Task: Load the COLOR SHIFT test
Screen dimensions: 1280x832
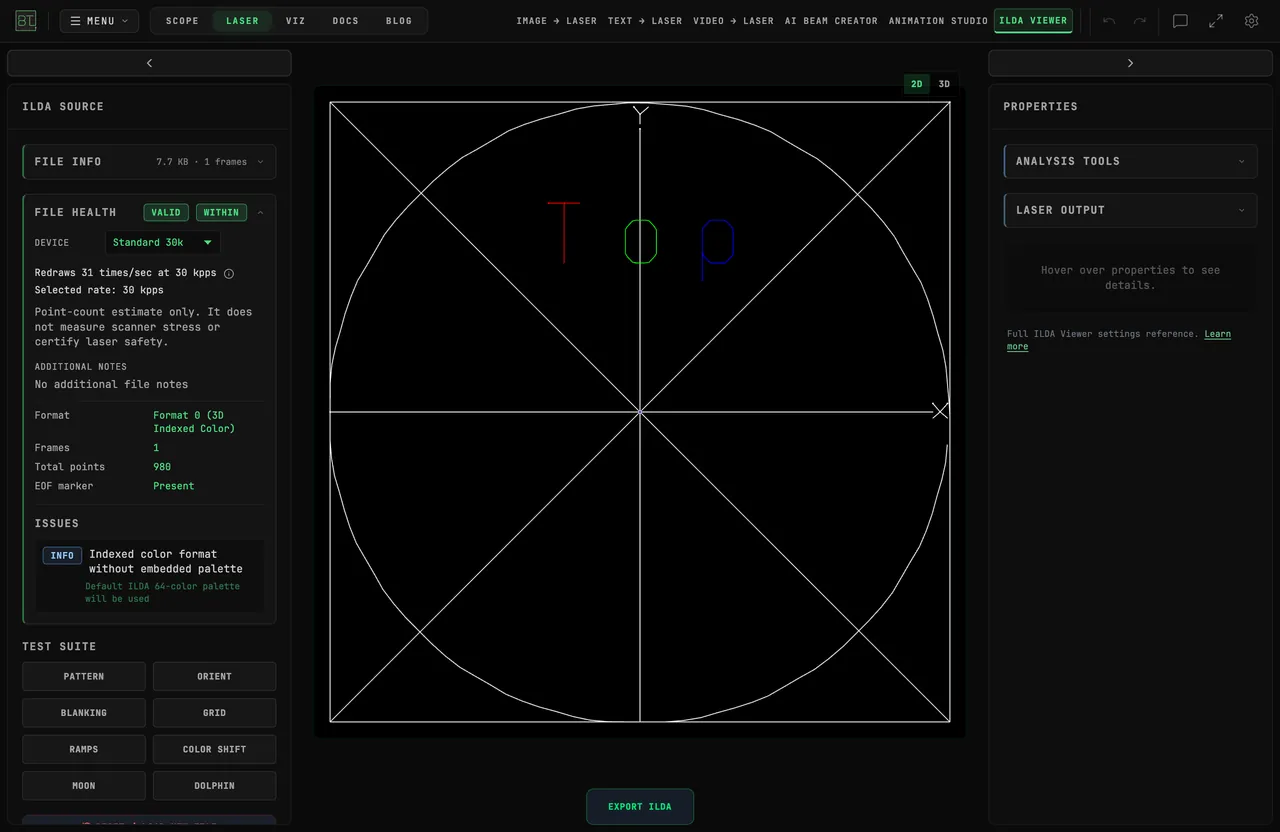Action: (214, 749)
